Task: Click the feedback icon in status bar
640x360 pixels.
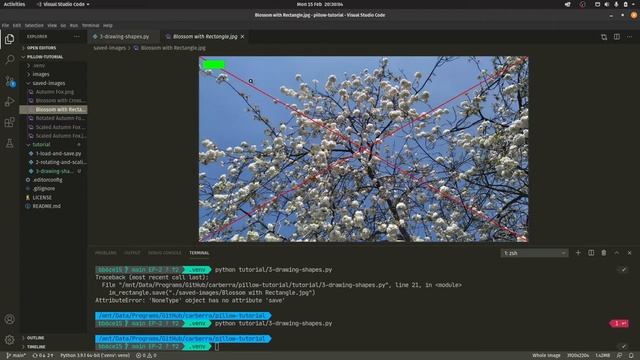Action: (620, 356)
